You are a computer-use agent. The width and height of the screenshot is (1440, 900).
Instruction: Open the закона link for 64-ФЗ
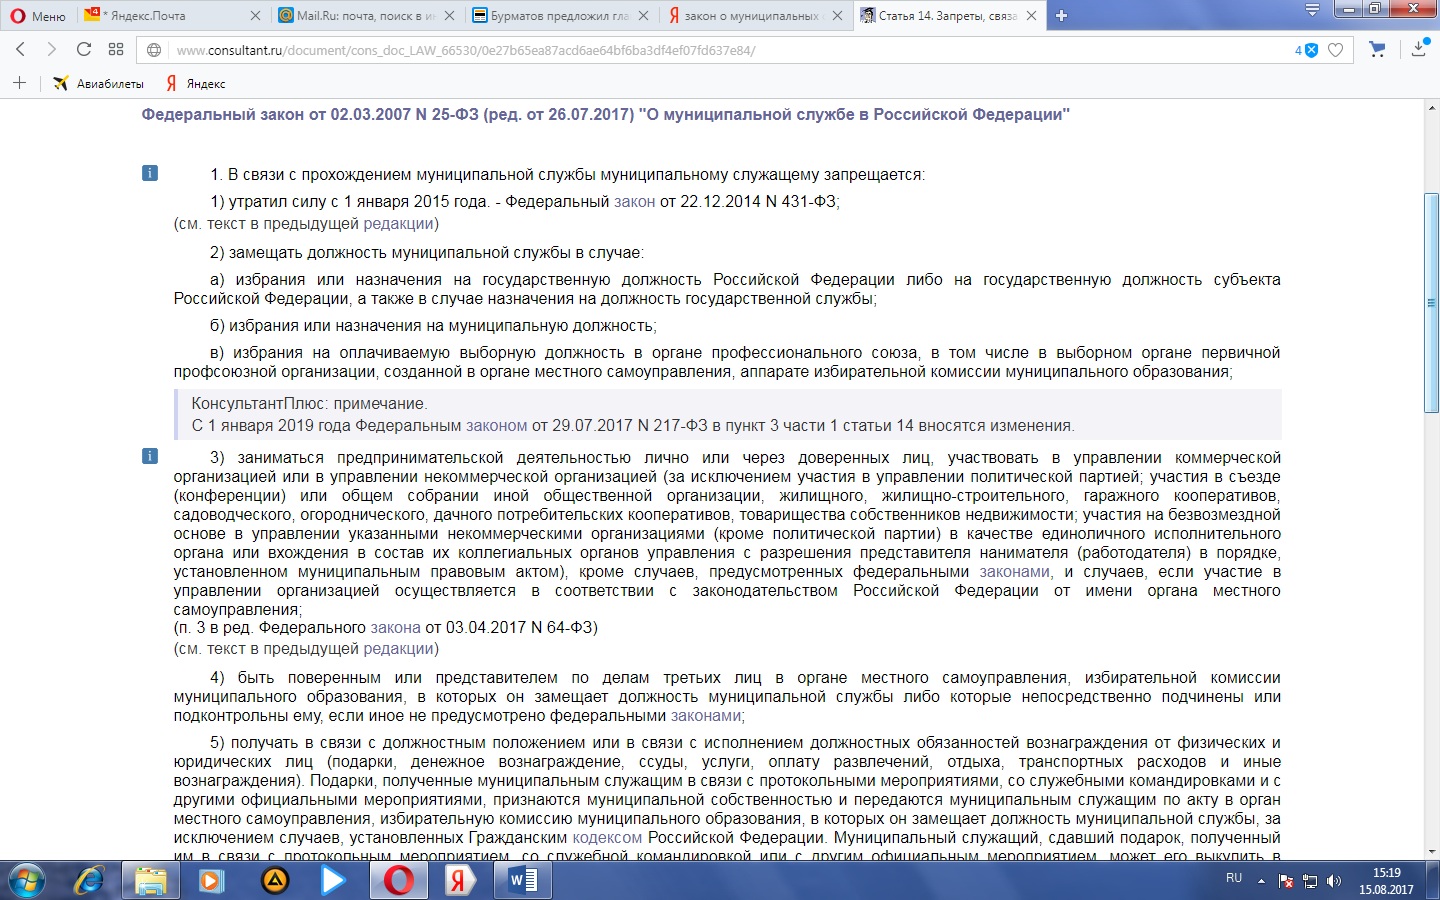click(x=395, y=628)
